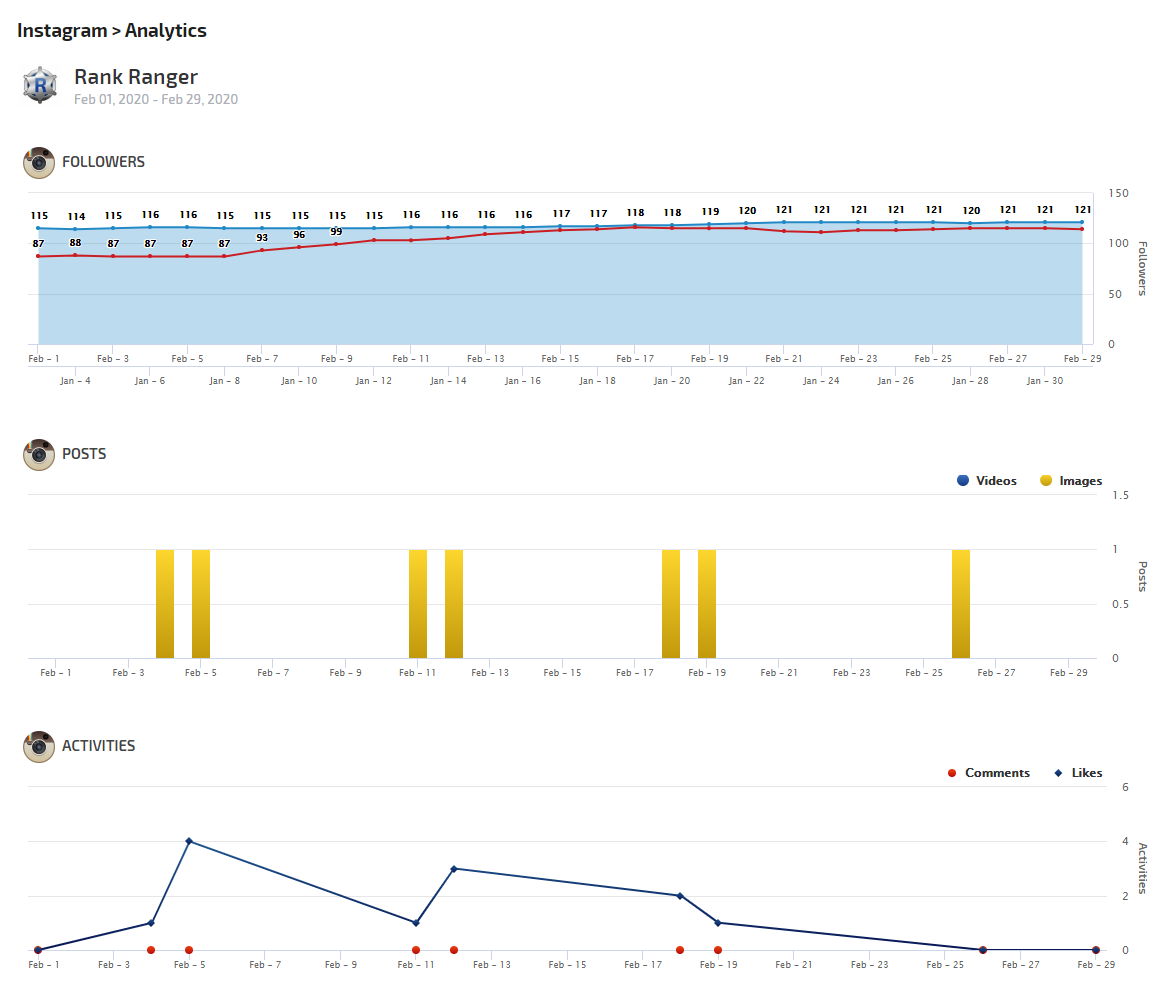
Task: Select the Instagram > Analytics breadcrumb title
Action: [112, 30]
